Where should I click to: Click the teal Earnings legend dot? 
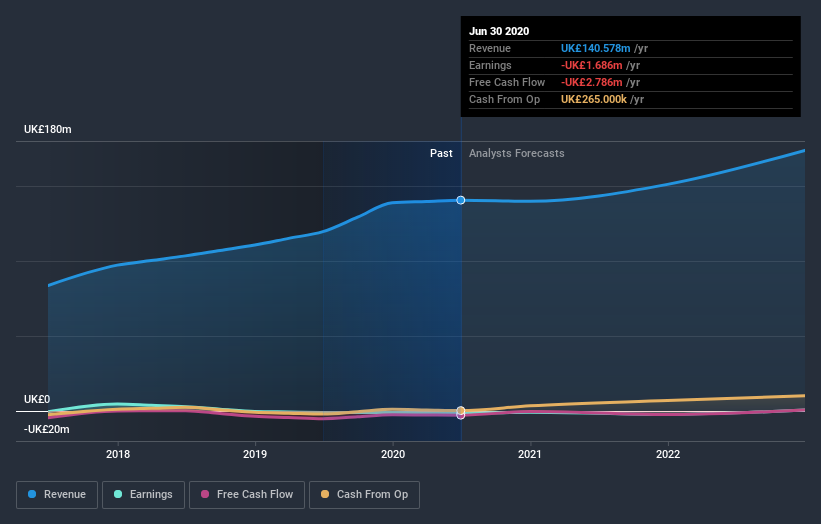pos(118,494)
